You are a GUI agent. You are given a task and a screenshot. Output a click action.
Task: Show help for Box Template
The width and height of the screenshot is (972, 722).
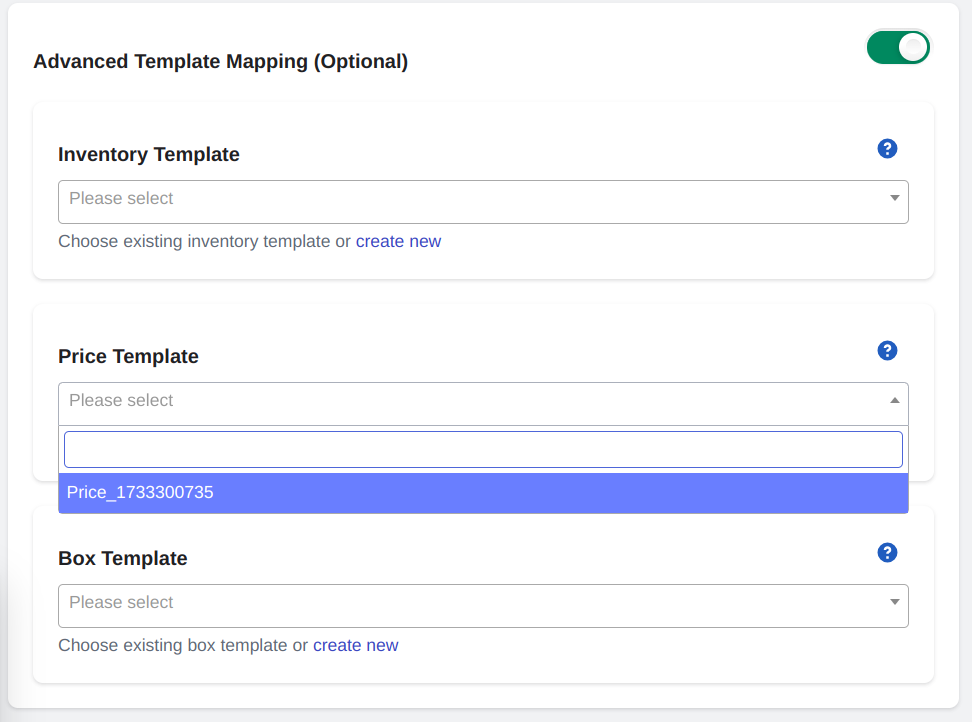tap(887, 553)
